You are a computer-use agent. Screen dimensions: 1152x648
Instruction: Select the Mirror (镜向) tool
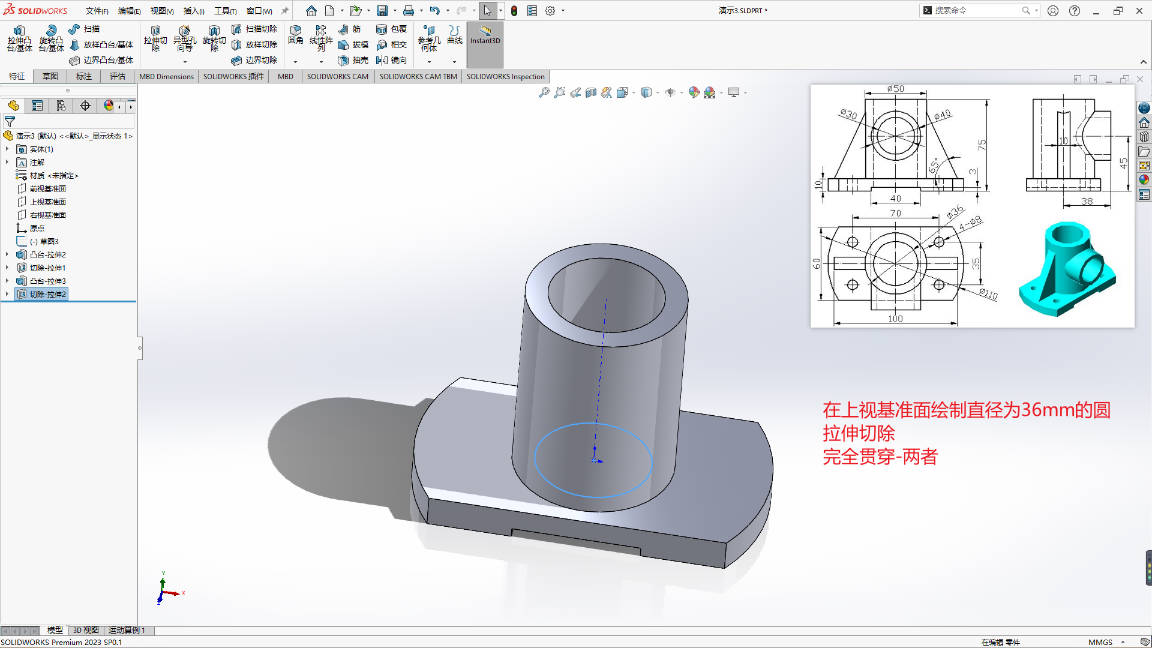[392, 60]
